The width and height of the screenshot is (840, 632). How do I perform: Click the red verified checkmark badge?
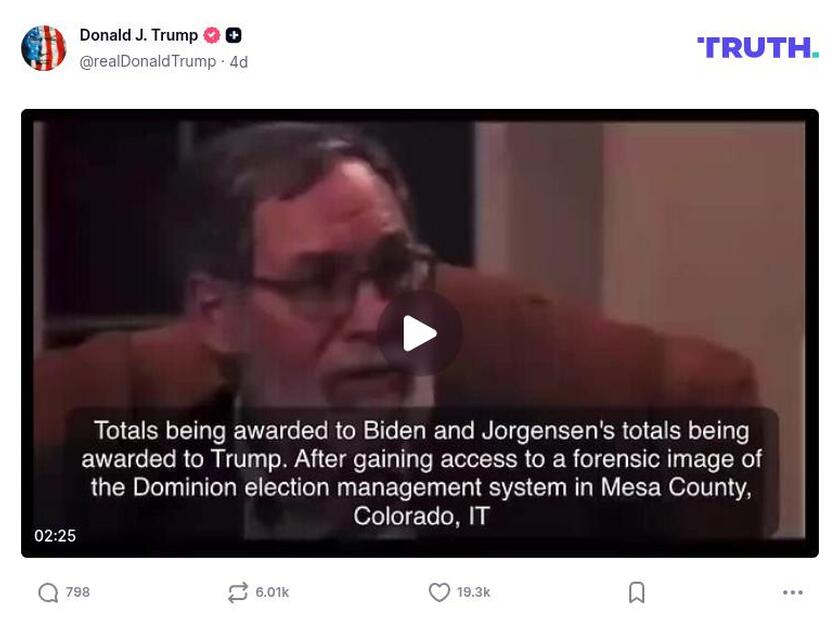tap(212, 35)
